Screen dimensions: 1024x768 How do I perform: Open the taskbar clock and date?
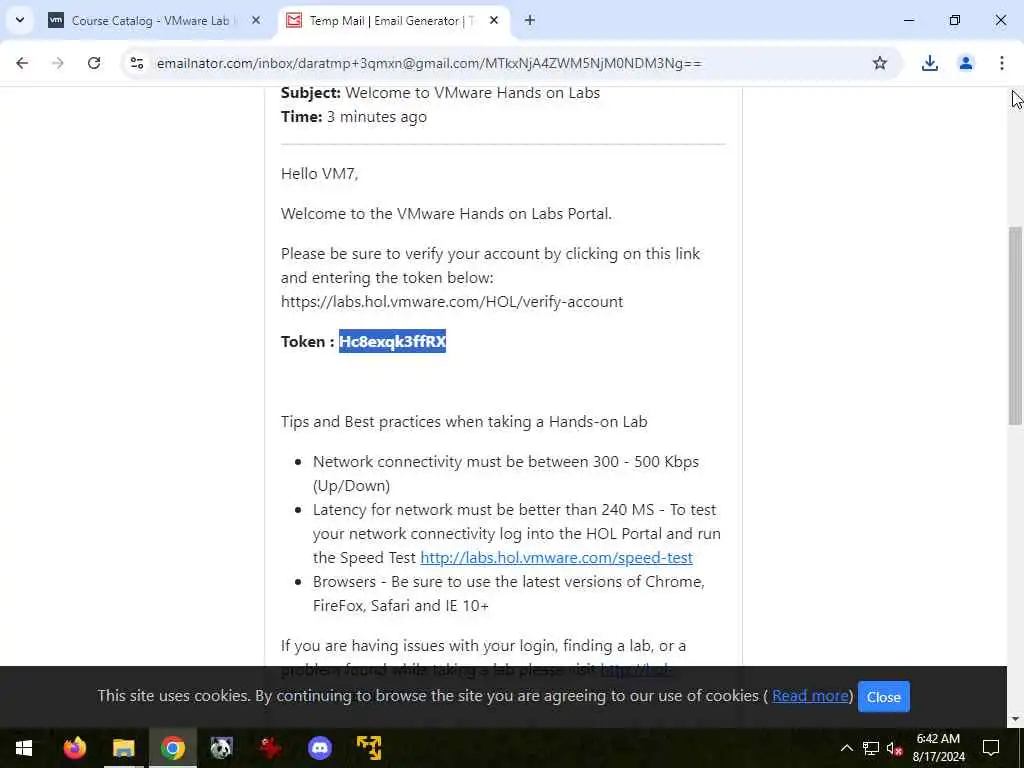click(938, 748)
